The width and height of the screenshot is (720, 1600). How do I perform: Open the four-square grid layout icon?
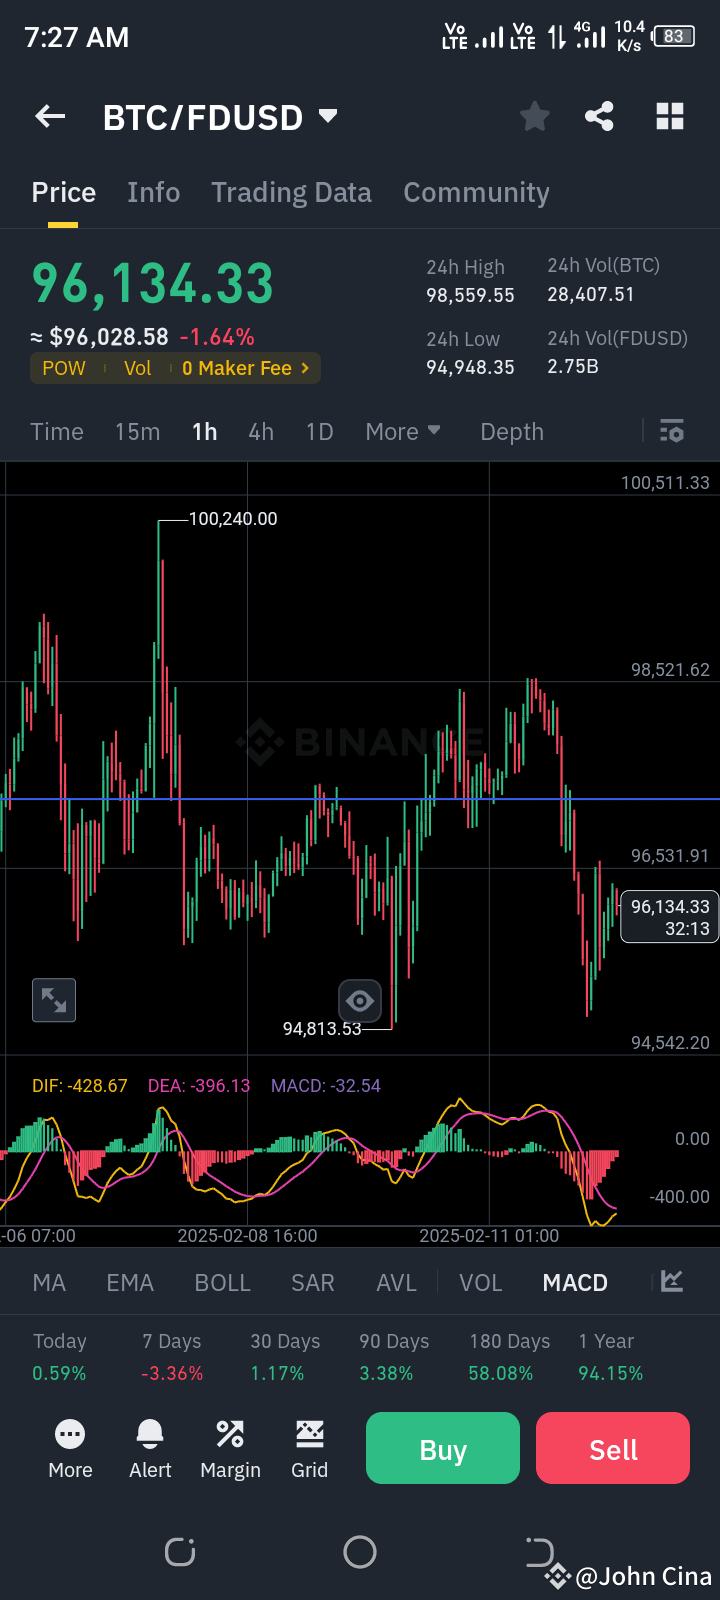tap(670, 117)
